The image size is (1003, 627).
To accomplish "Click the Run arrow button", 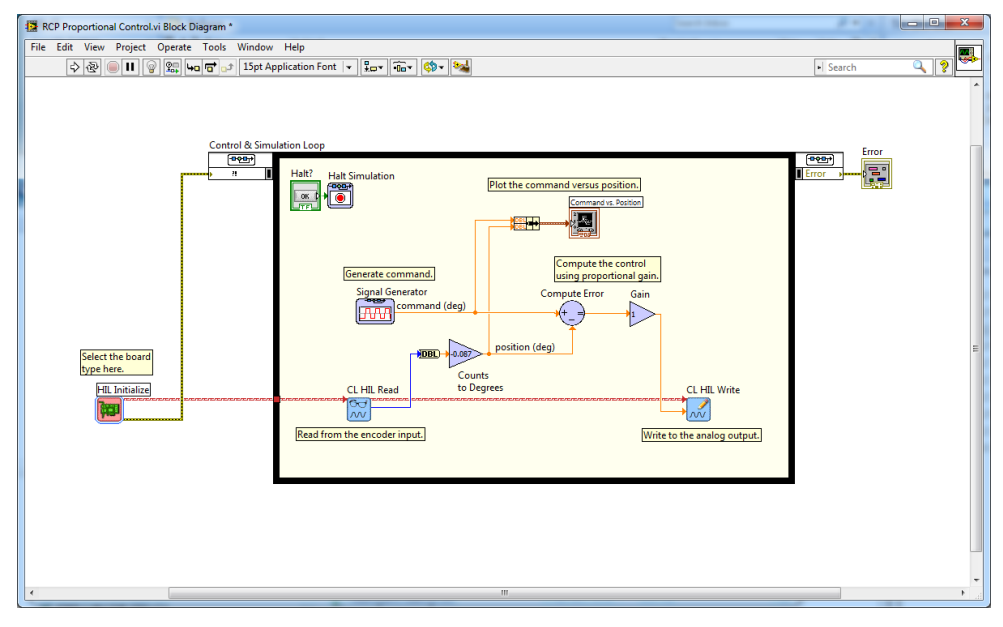I will tap(74, 67).
